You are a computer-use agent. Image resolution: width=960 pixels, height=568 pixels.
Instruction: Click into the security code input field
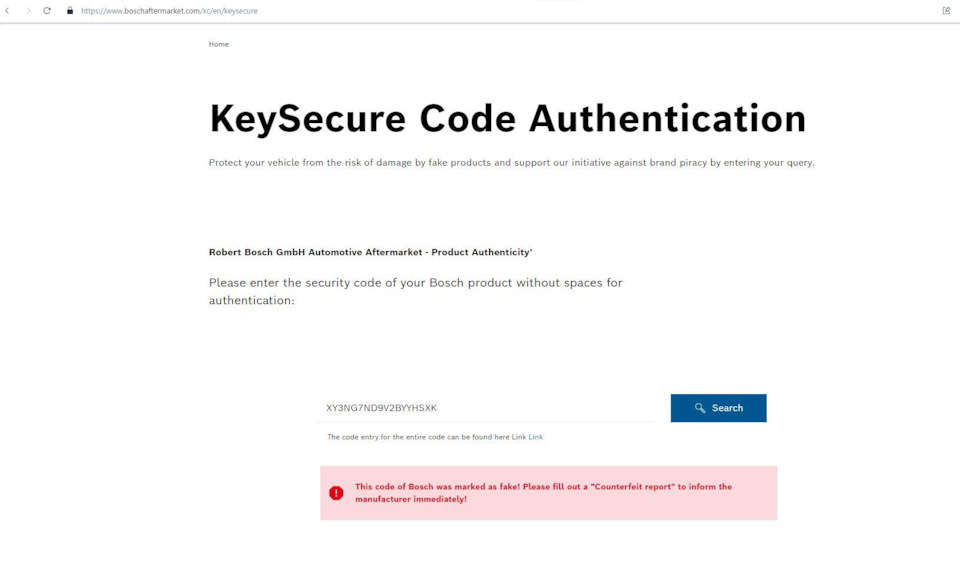pyautogui.click(x=485, y=408)
